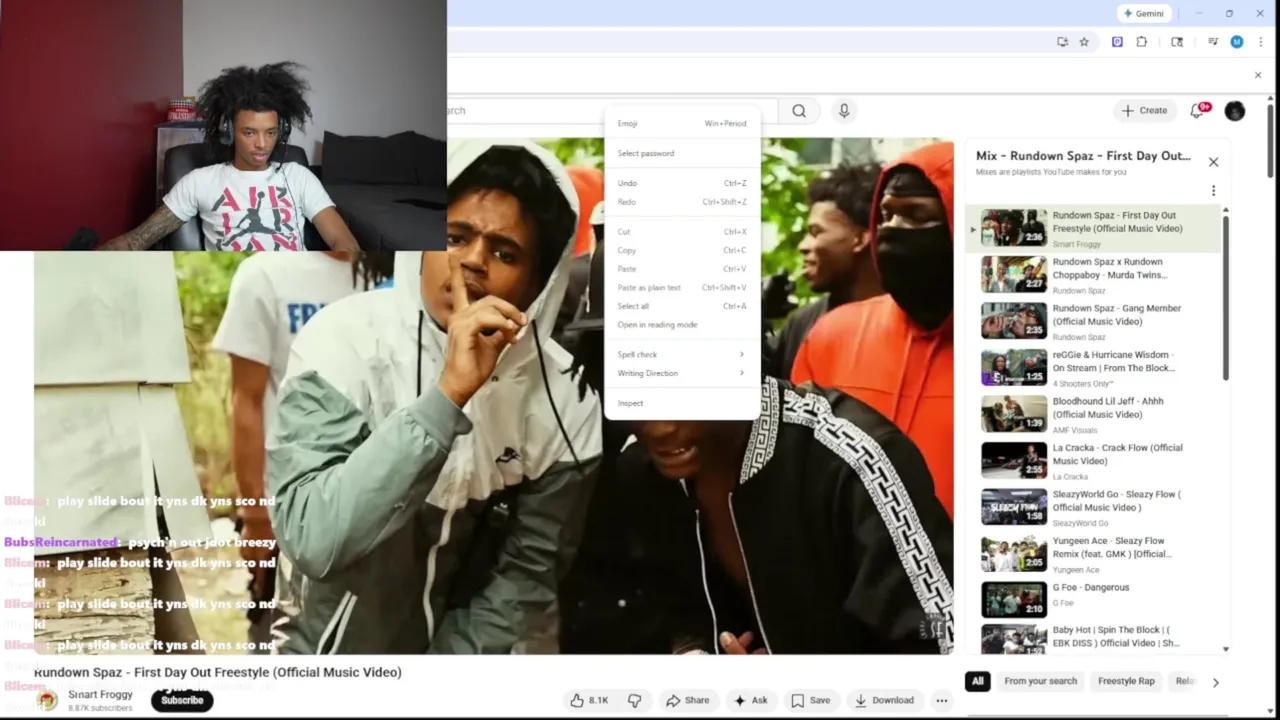Image resolution: width=1280 pixels, height=720 pixels.
Task: Open the purple extension icon in toolbar
Action: point(1117,42)
